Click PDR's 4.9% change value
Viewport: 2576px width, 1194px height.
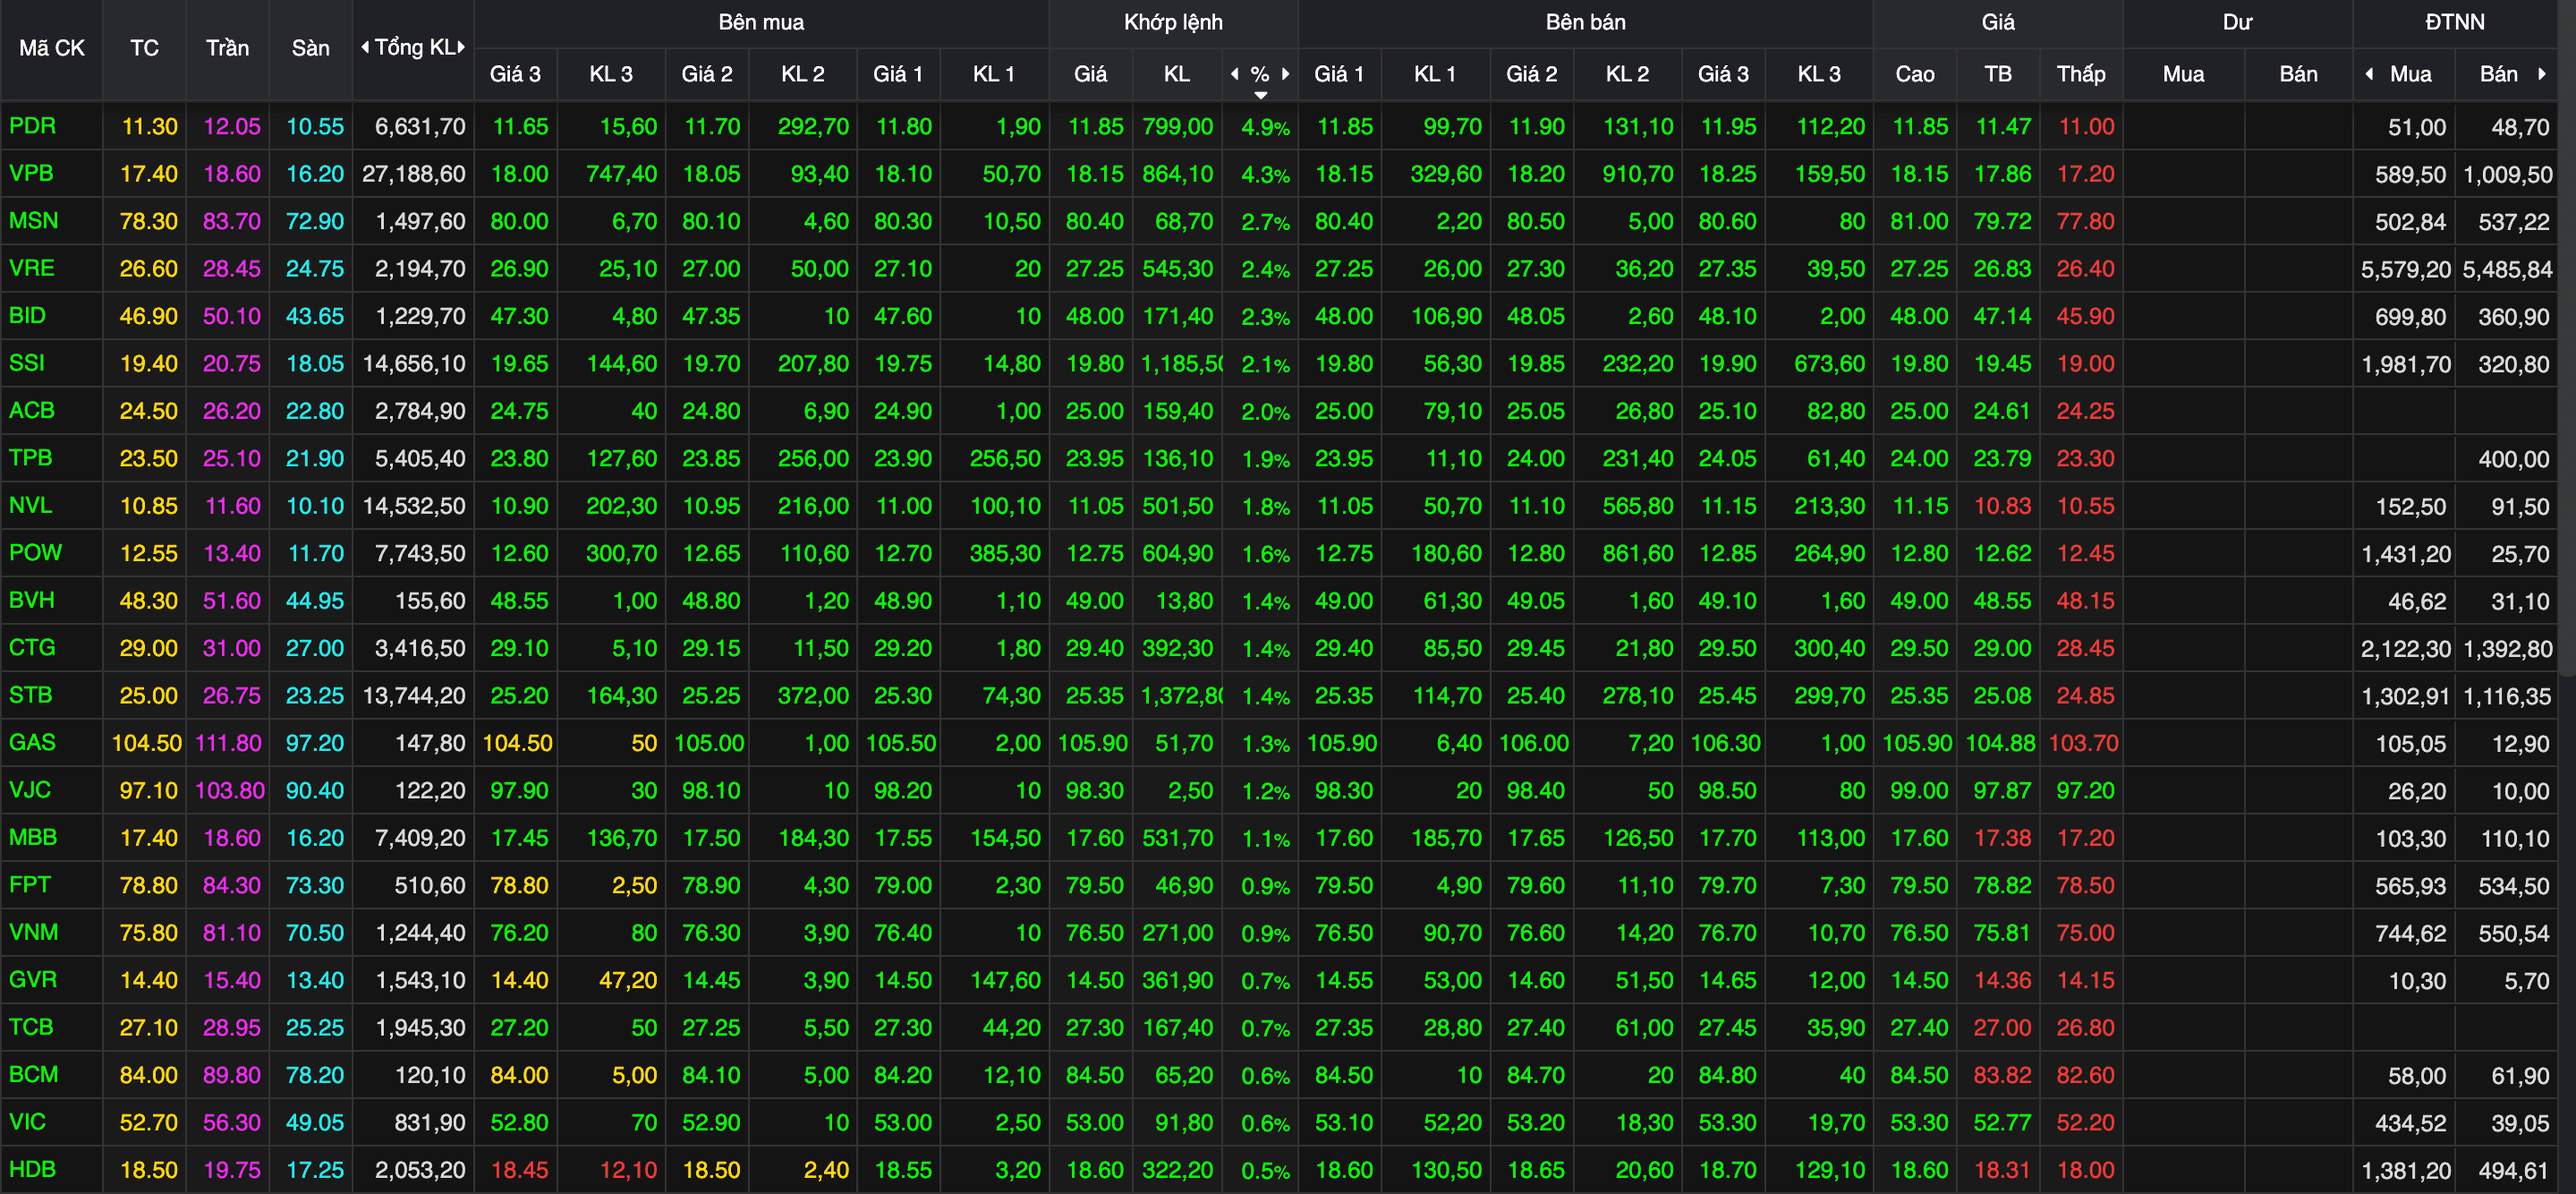point(1265,127)
